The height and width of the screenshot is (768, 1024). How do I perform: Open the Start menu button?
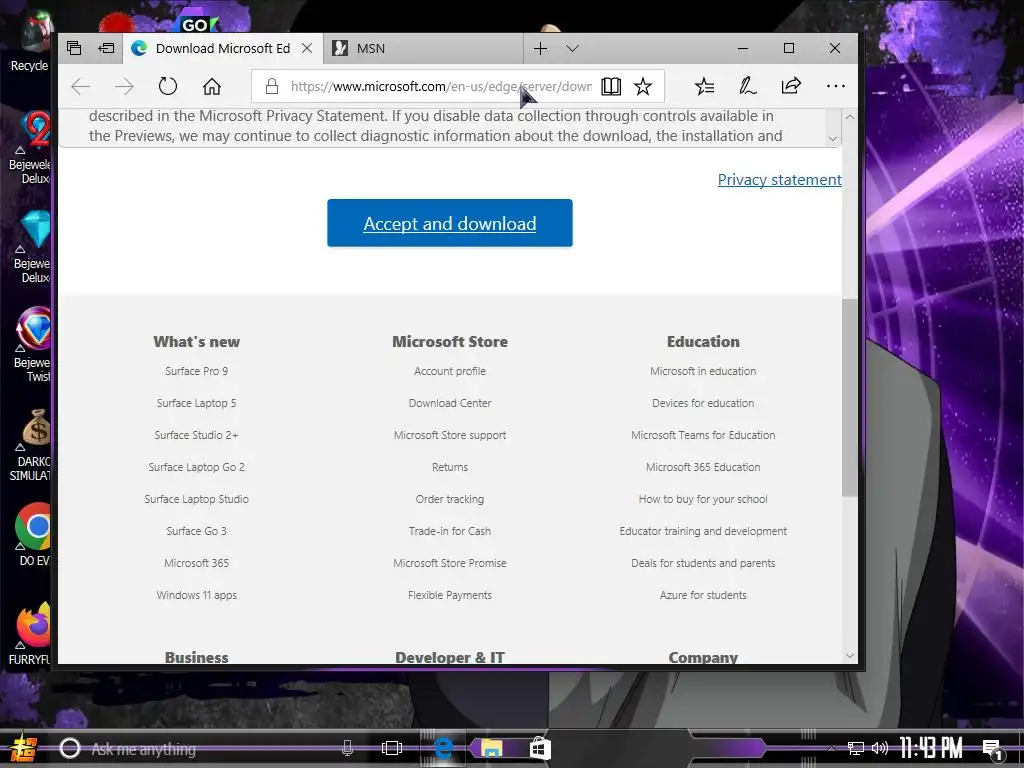[x=23, y=748]
